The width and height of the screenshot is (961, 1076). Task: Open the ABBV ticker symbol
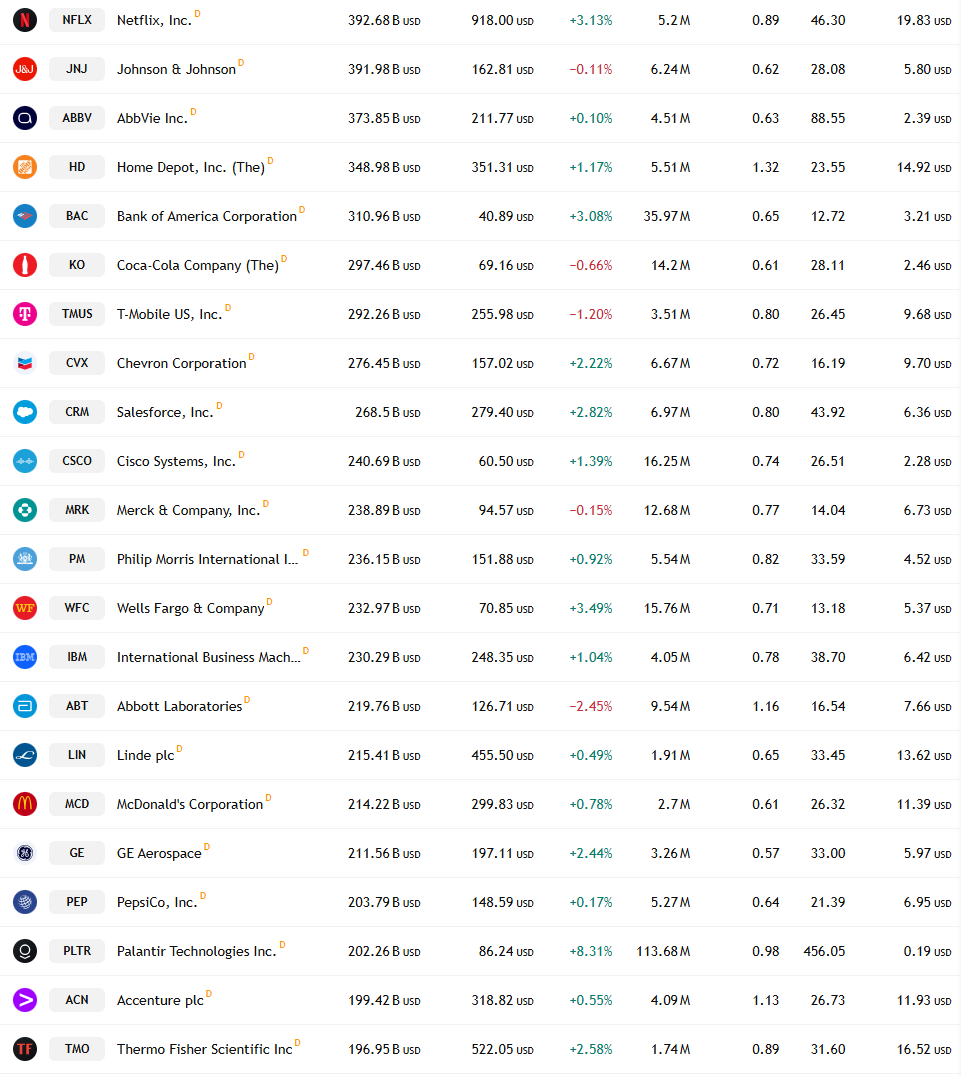pos(77,118)
